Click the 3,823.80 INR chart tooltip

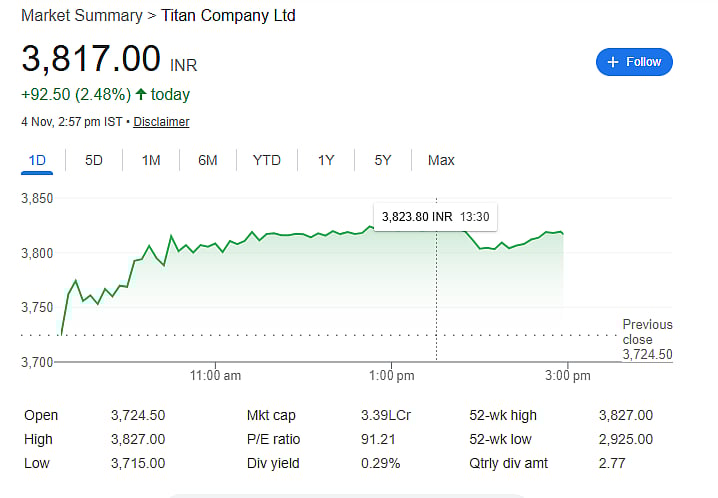click(x=435, y=215)
